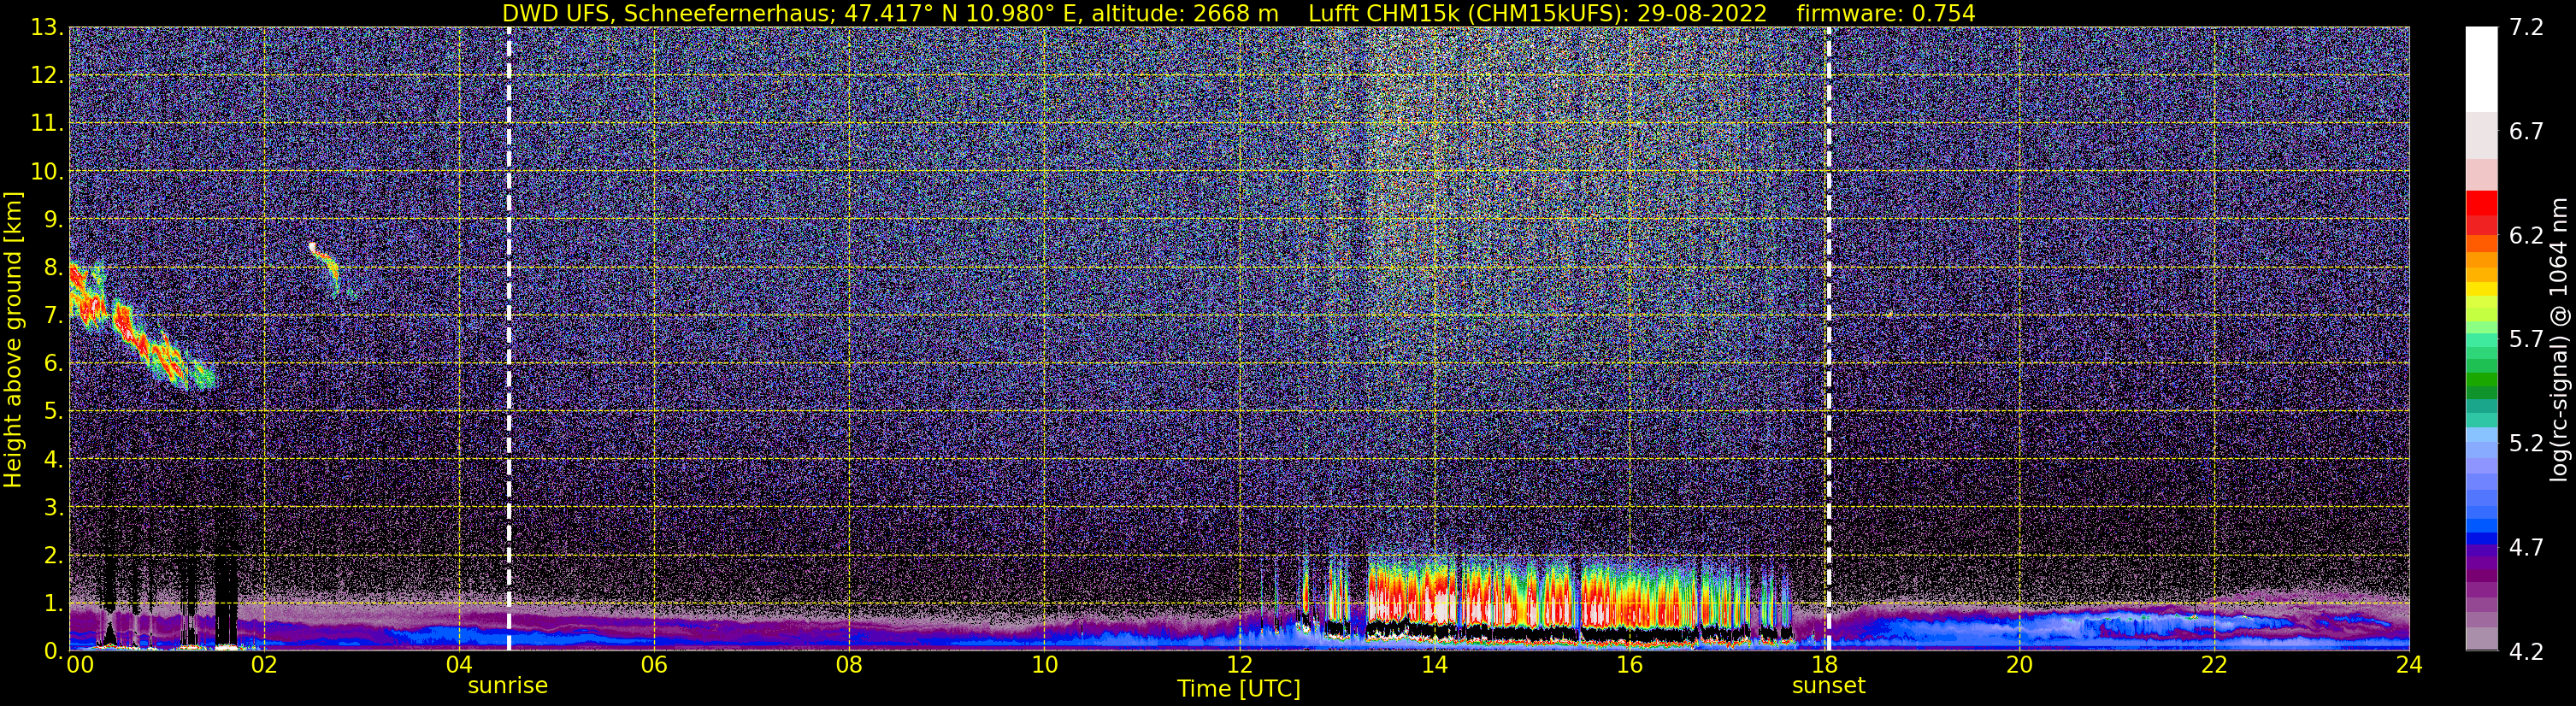2576x706 pixels.
Task: Click the '16' time axis tick label
Action: 1629,665
